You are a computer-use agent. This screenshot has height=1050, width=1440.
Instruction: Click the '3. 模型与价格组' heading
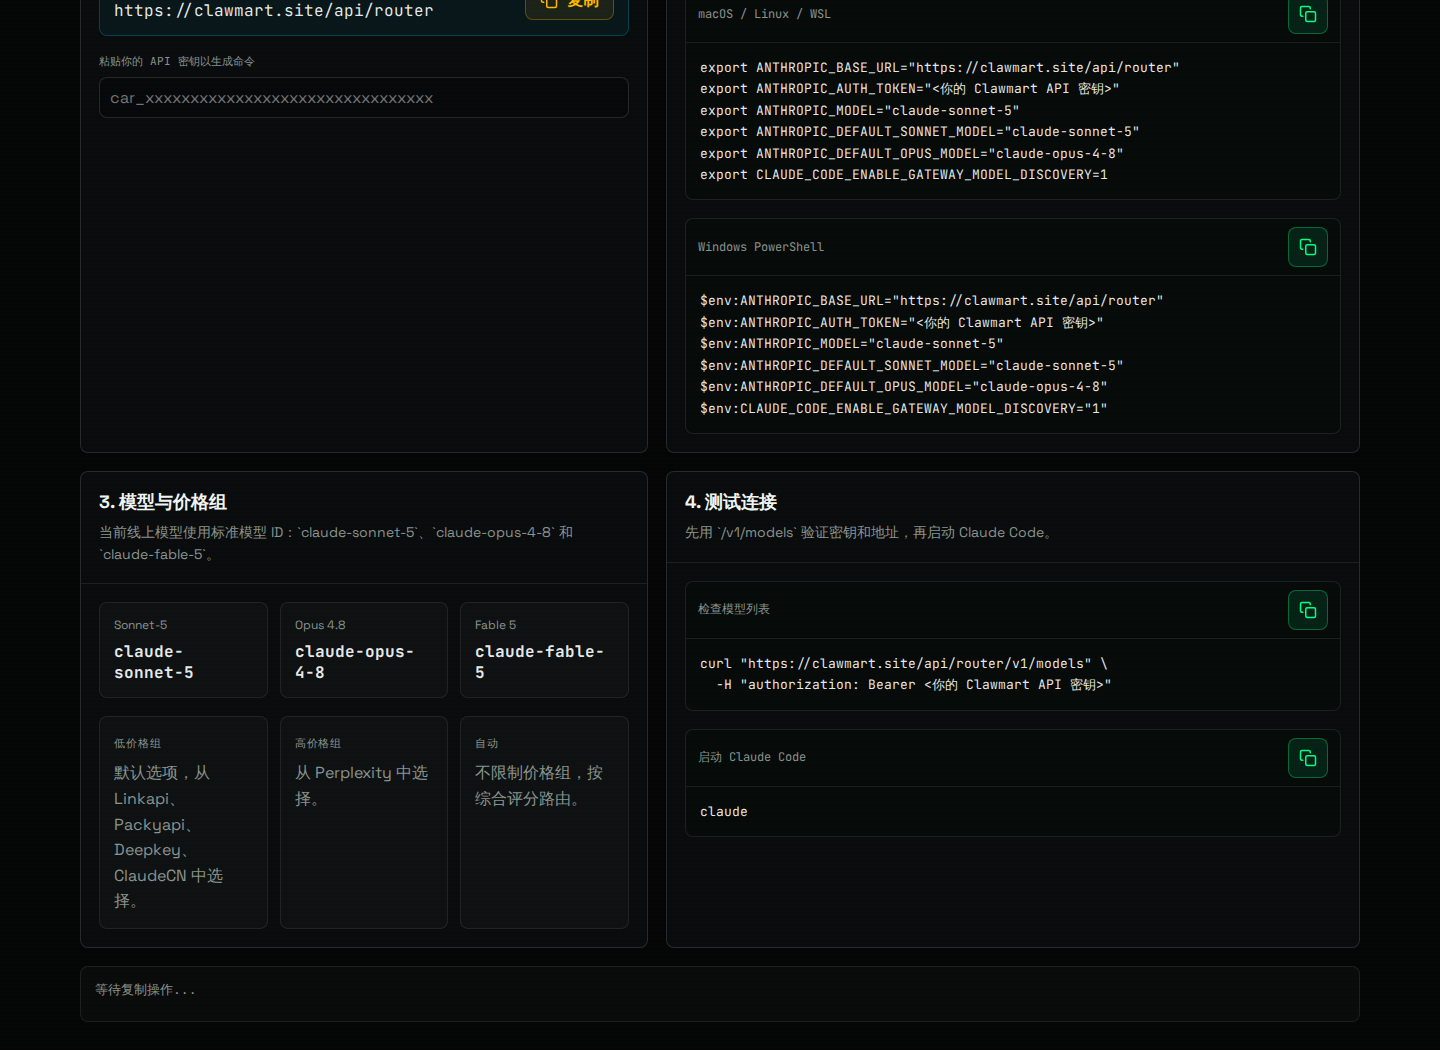pyautogui.click(x=163, y=502)
